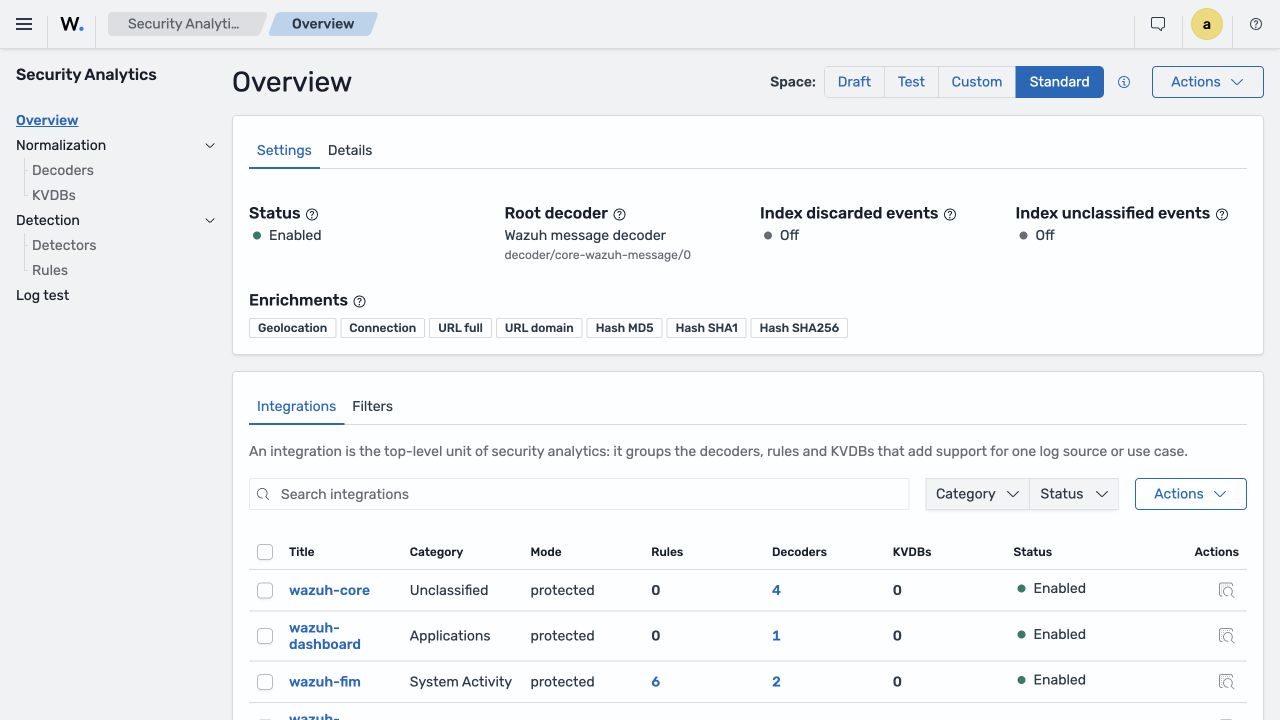Open Log test in sidebar

click(x=43, y=295)
